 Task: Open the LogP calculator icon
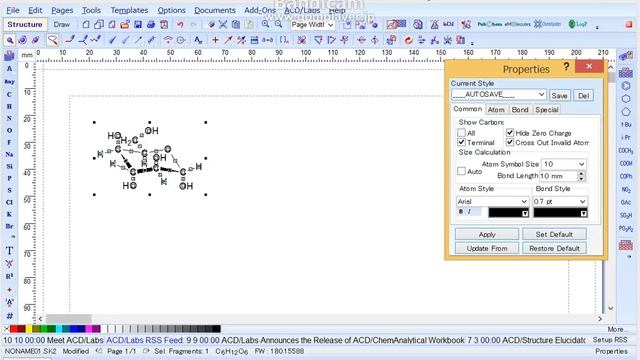[x=578, y=24]
